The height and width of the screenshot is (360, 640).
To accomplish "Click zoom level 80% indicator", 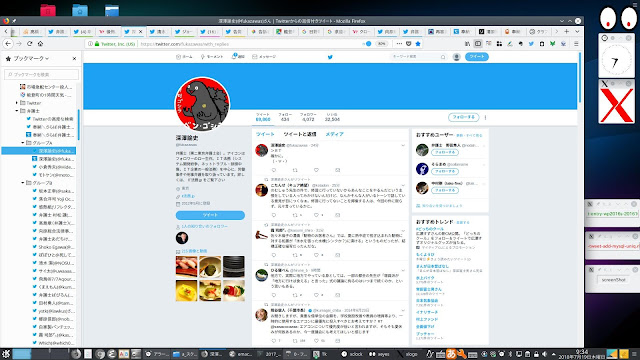I will tap(381, 44).
